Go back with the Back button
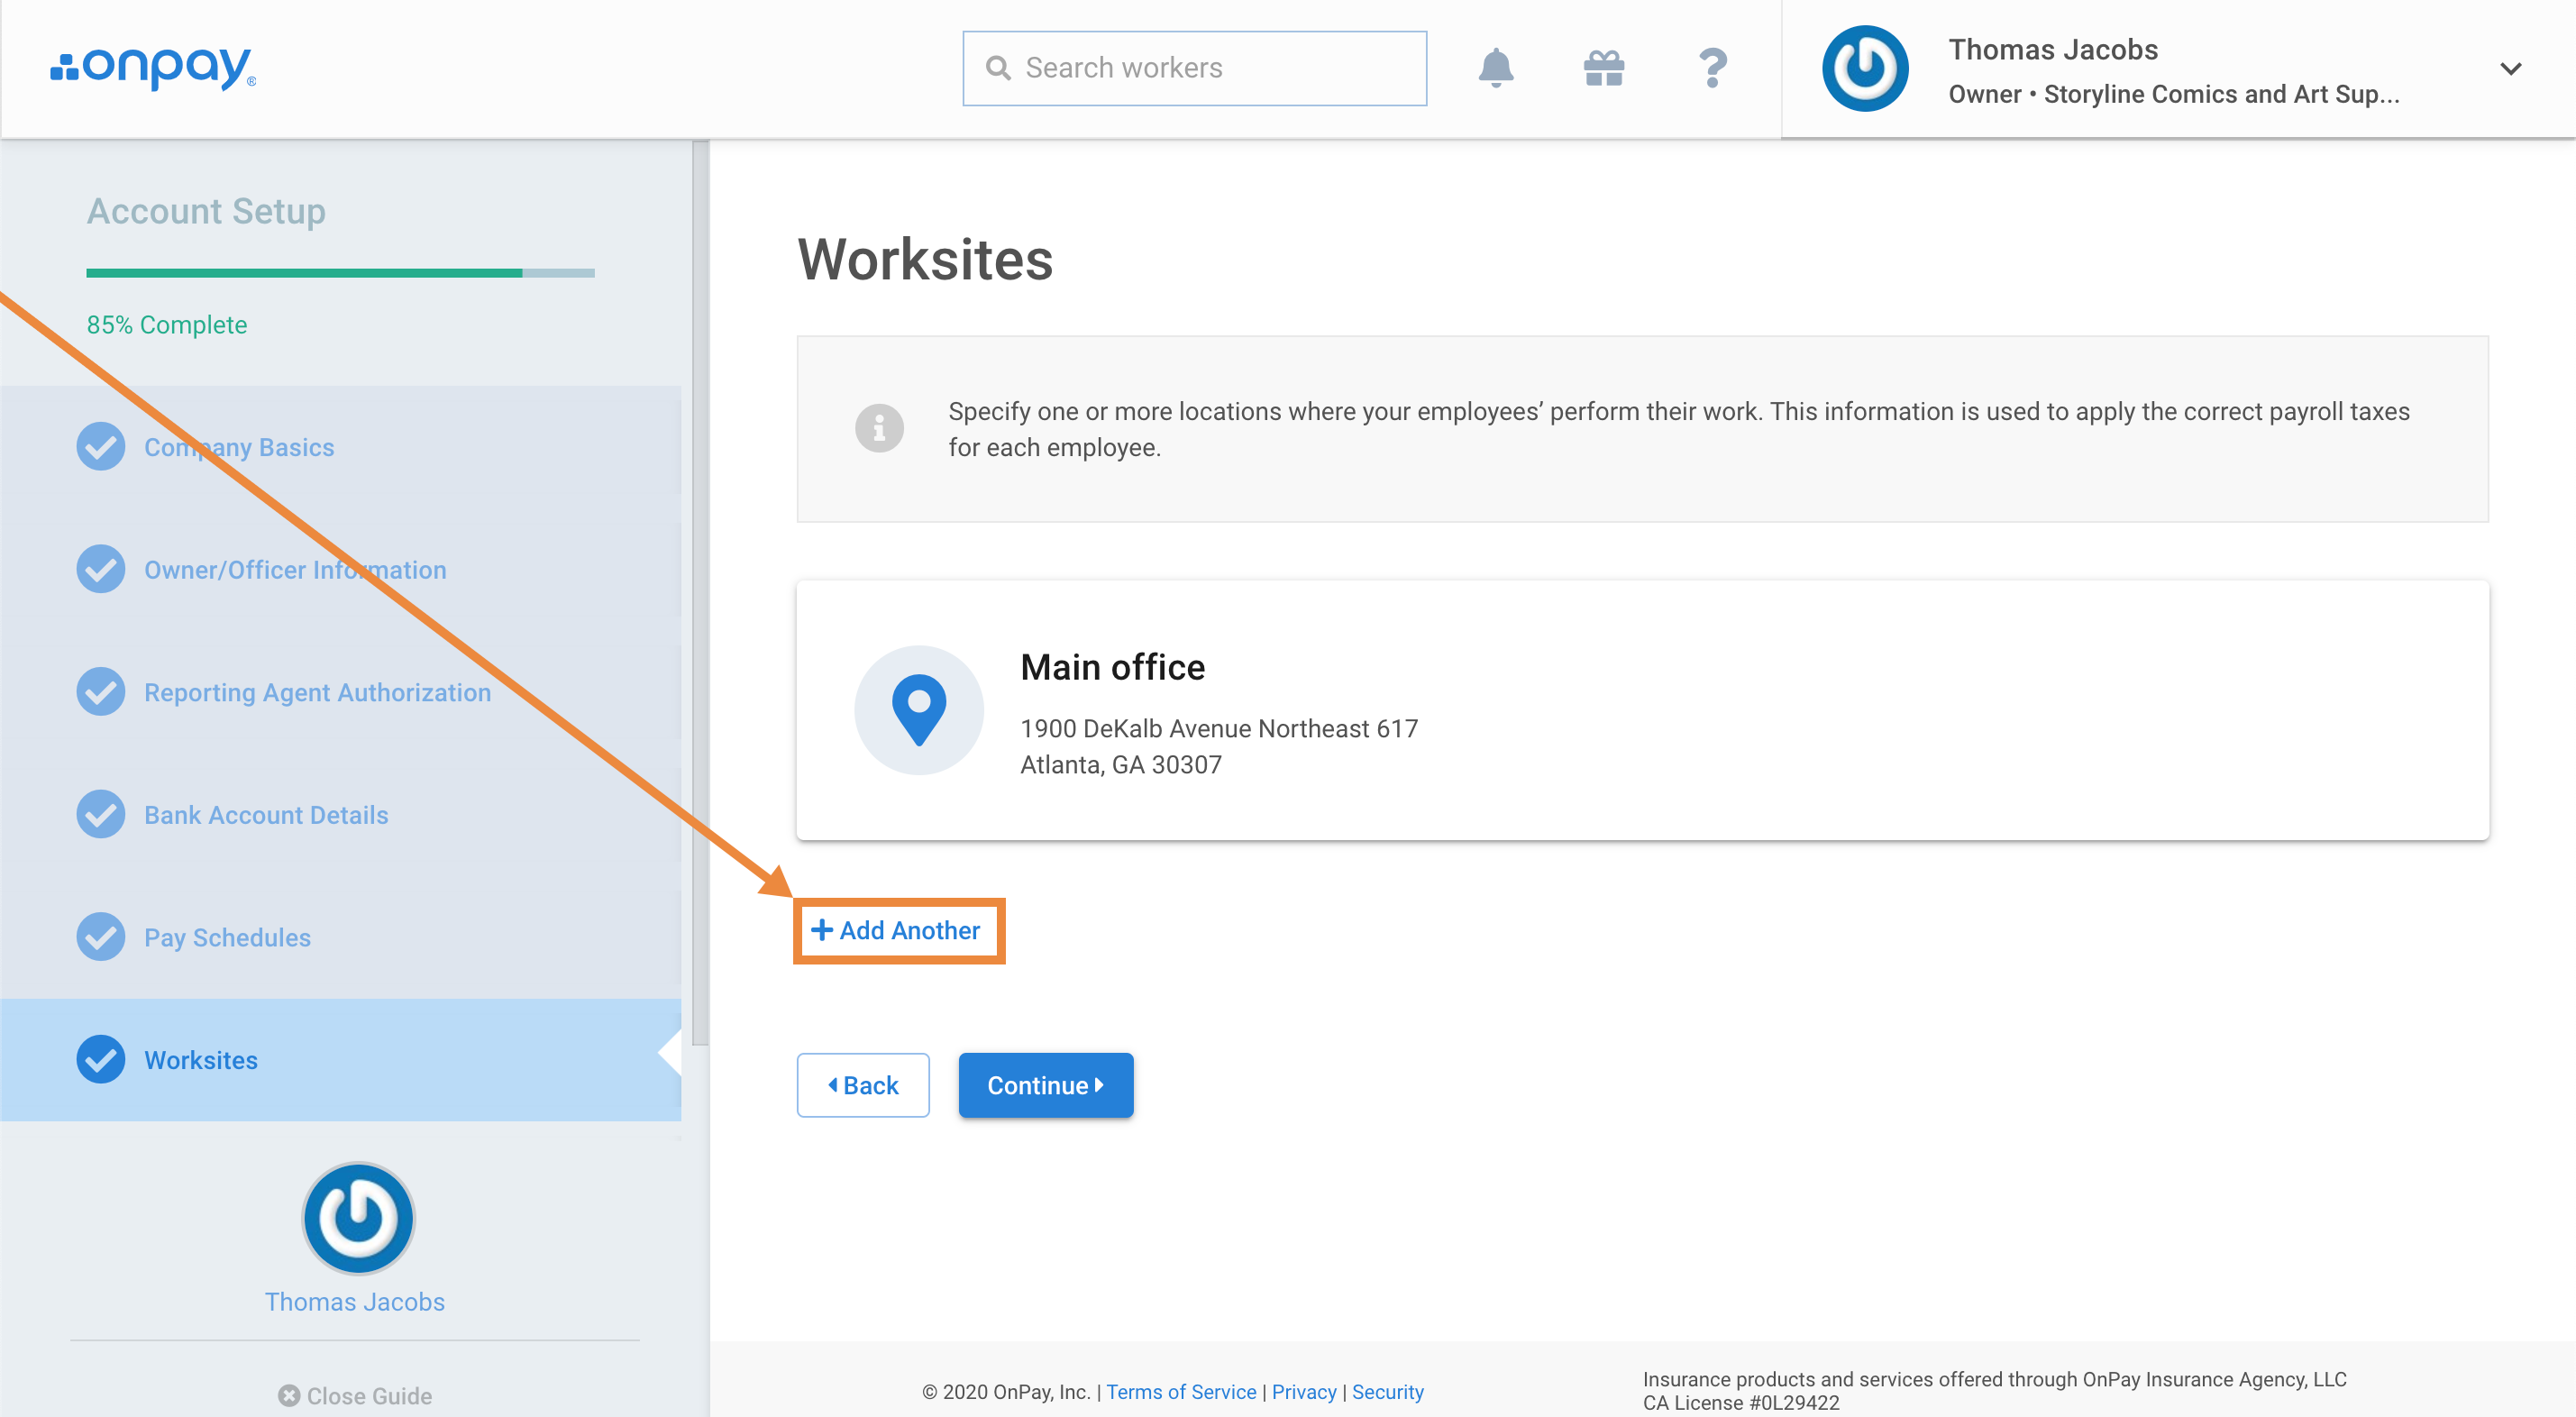Screen dimensions: 2576x1417 [863, 1085]
